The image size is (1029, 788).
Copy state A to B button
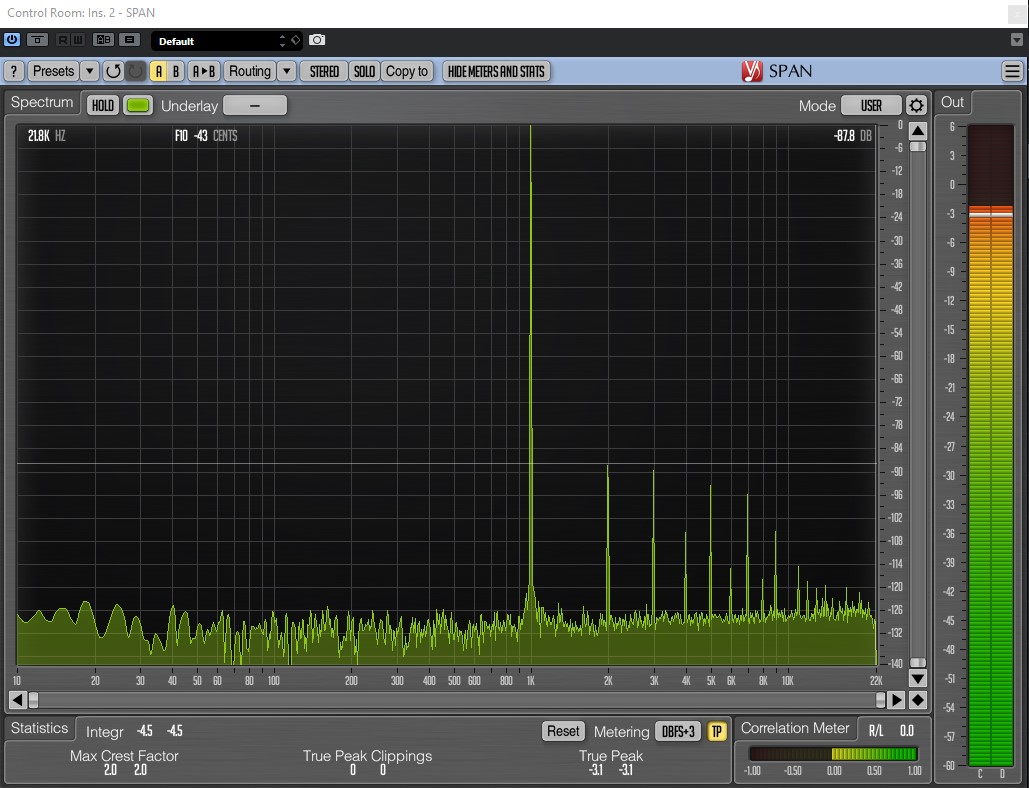coord(204,71)
